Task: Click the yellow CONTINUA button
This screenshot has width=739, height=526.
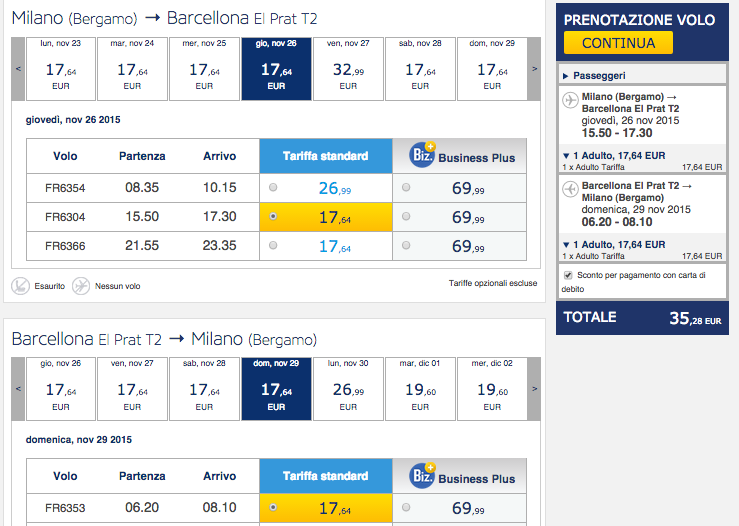Action: [x=618, y=43]
